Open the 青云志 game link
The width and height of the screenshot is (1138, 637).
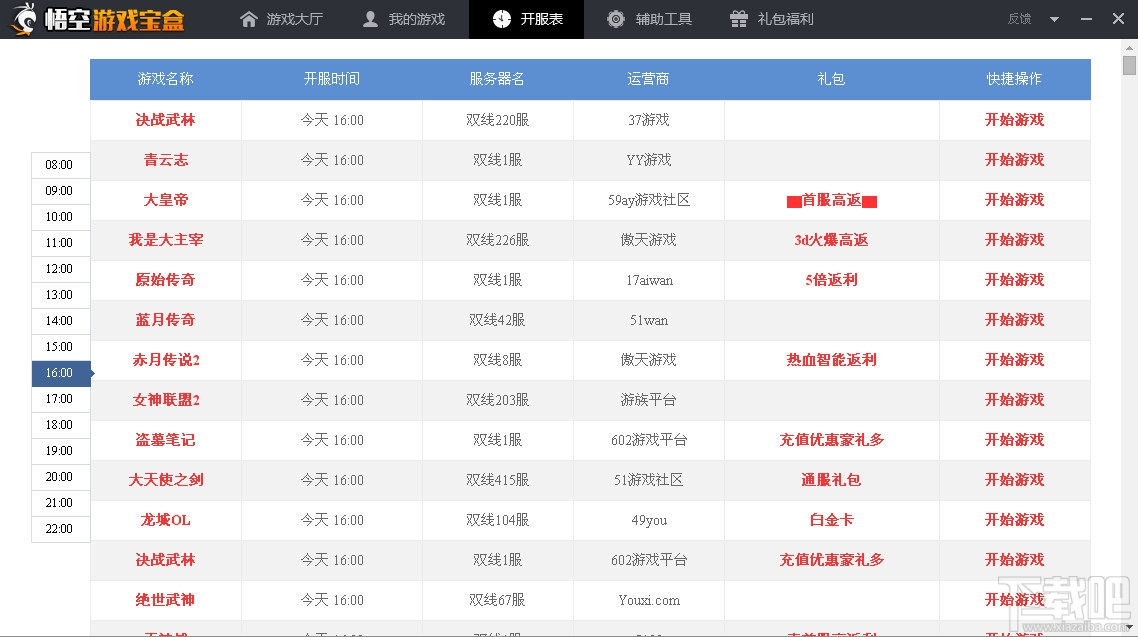coord(165,160)
